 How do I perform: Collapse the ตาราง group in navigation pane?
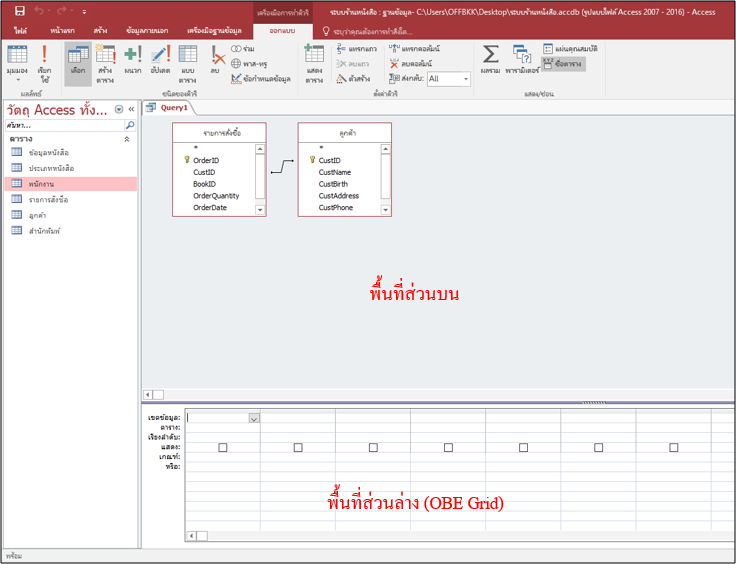[x=126, y=139]
